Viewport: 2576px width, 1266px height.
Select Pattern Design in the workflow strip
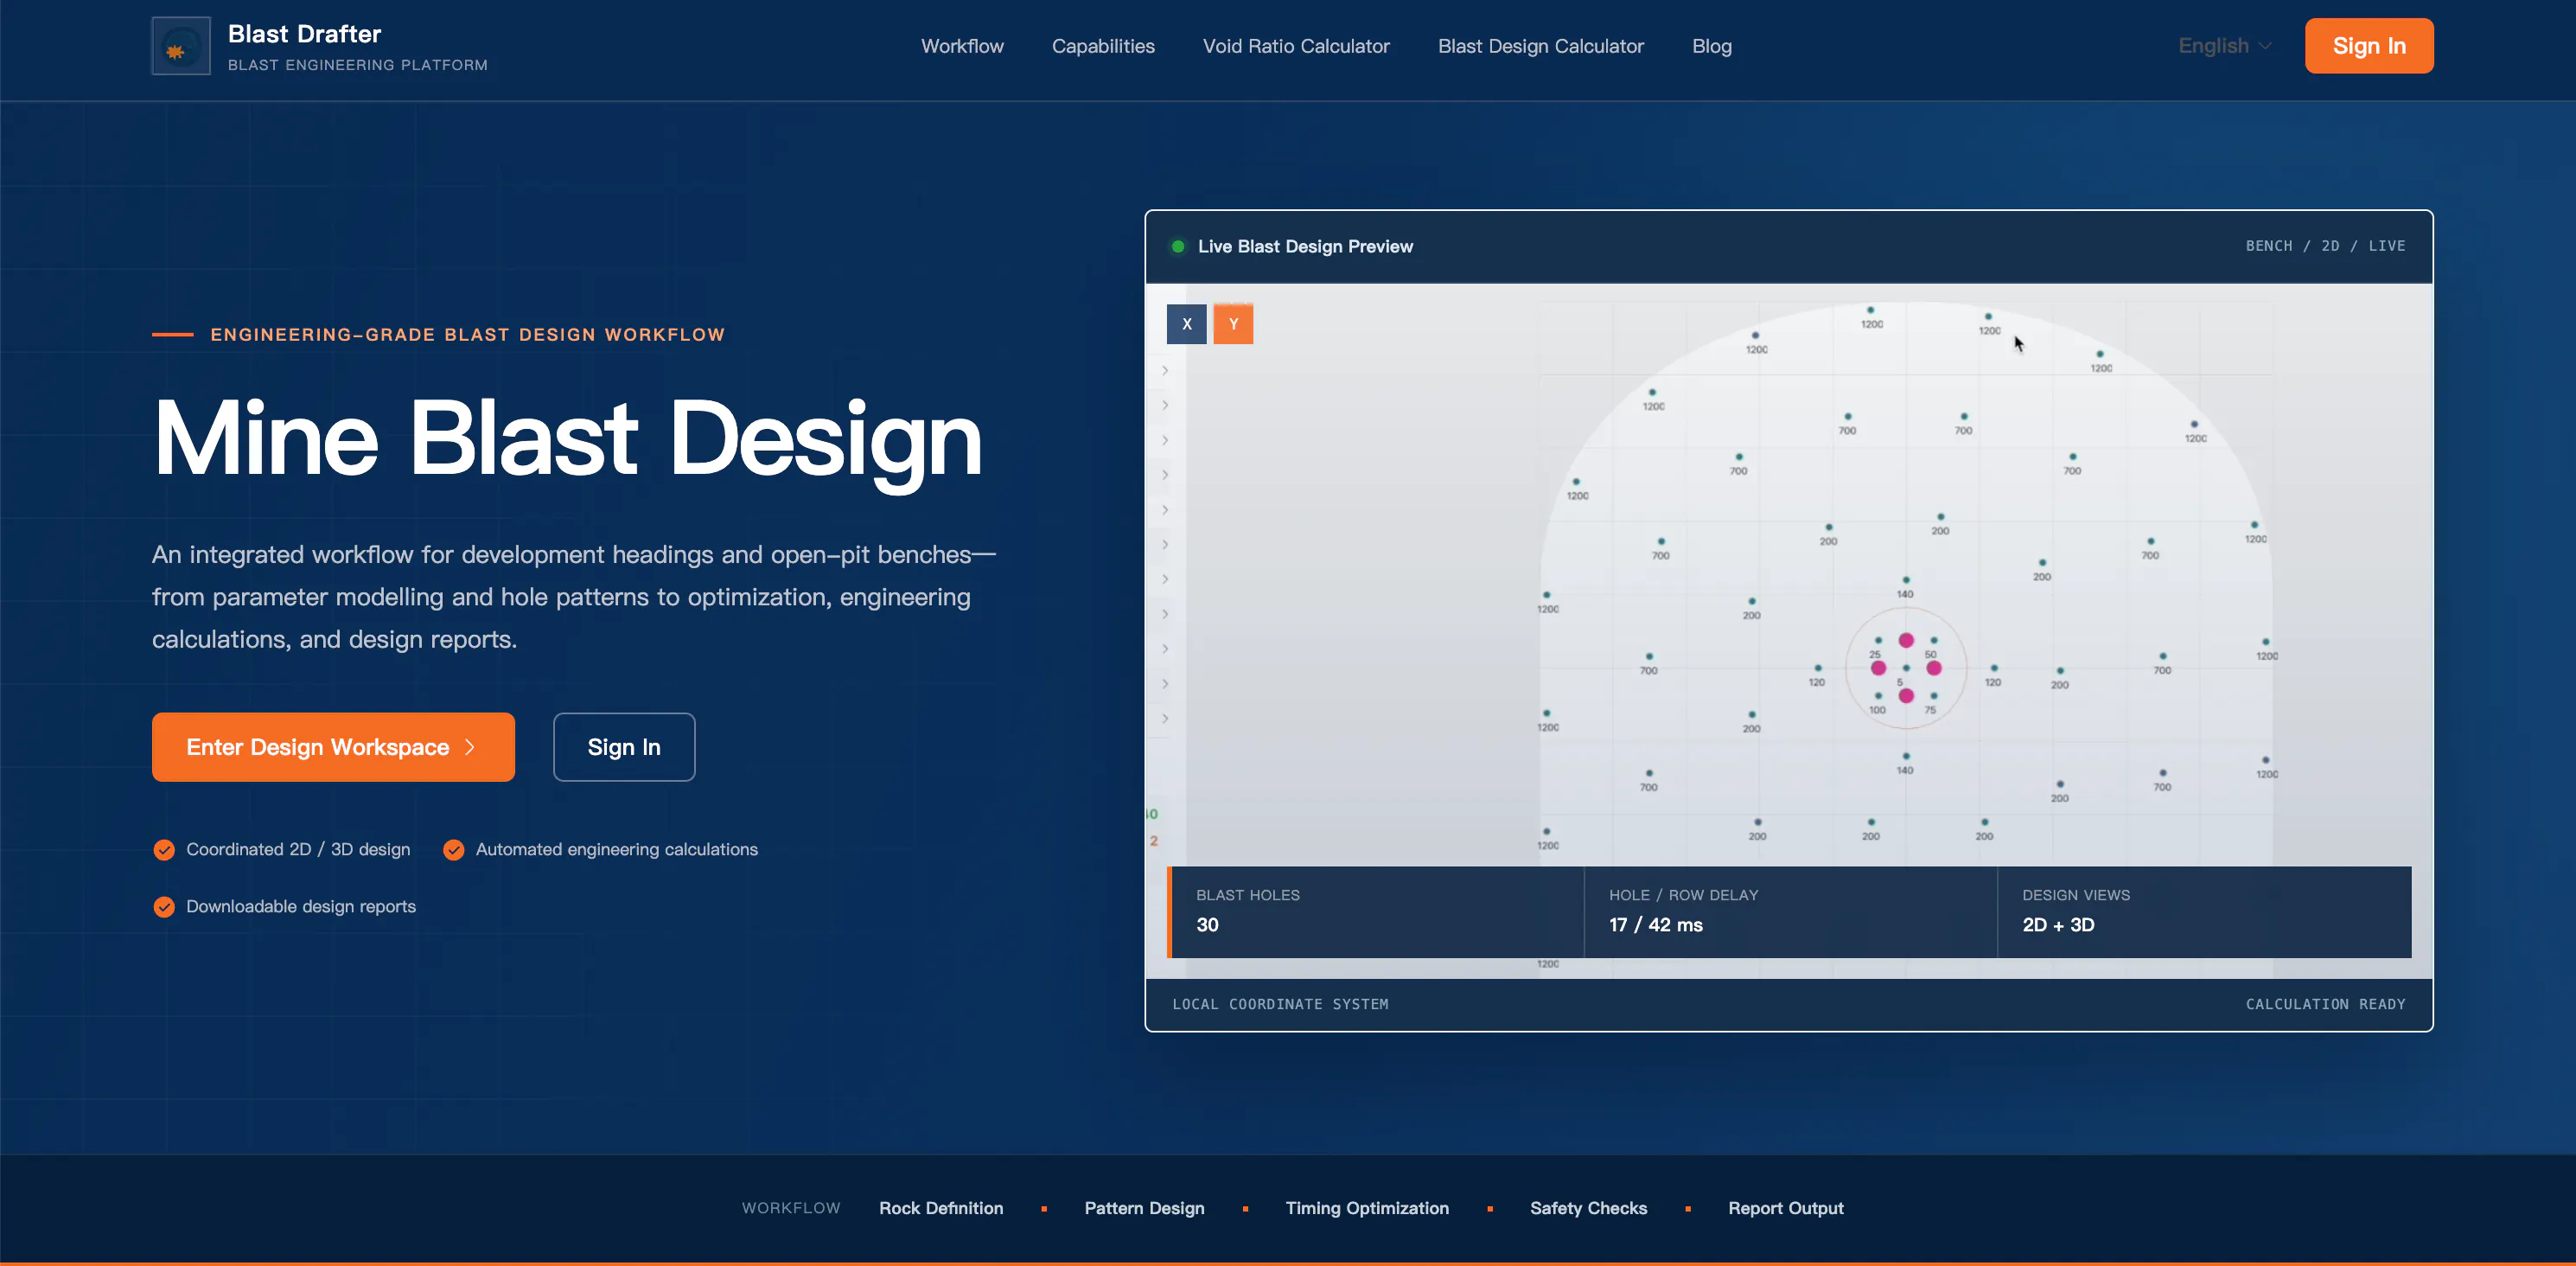pos(1144,1208)
